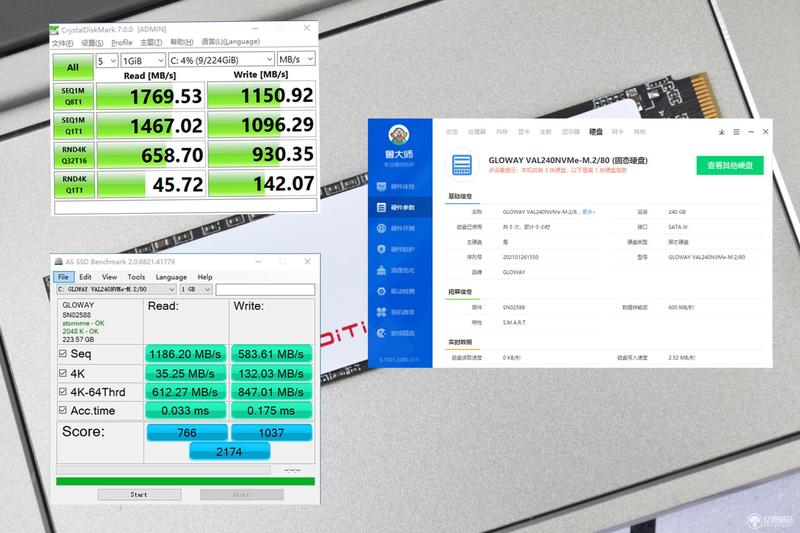Click the Abort button in AS SSD

241,495
